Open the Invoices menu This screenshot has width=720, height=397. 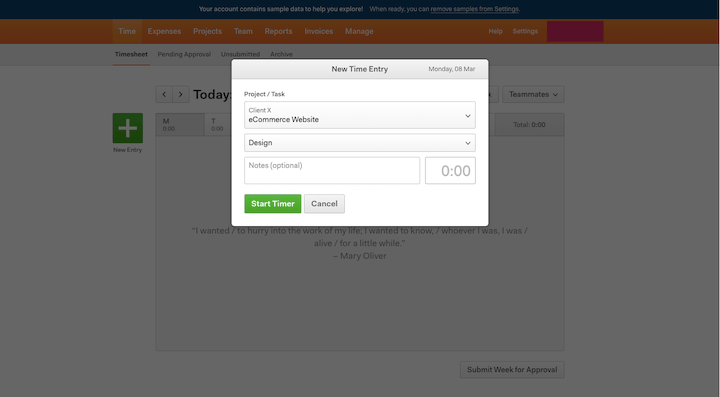[319, 31]
